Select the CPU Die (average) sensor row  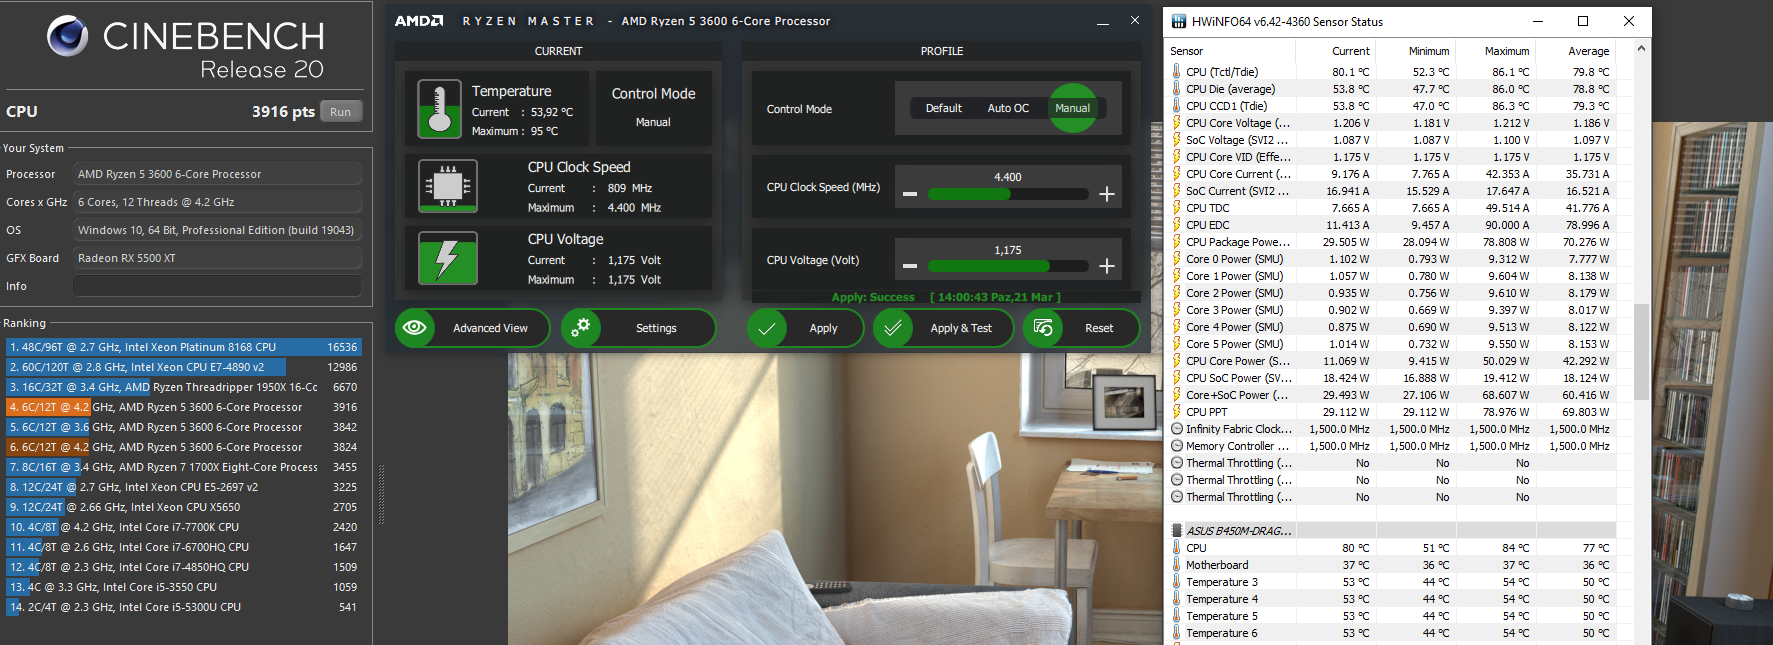(1392, 89)
